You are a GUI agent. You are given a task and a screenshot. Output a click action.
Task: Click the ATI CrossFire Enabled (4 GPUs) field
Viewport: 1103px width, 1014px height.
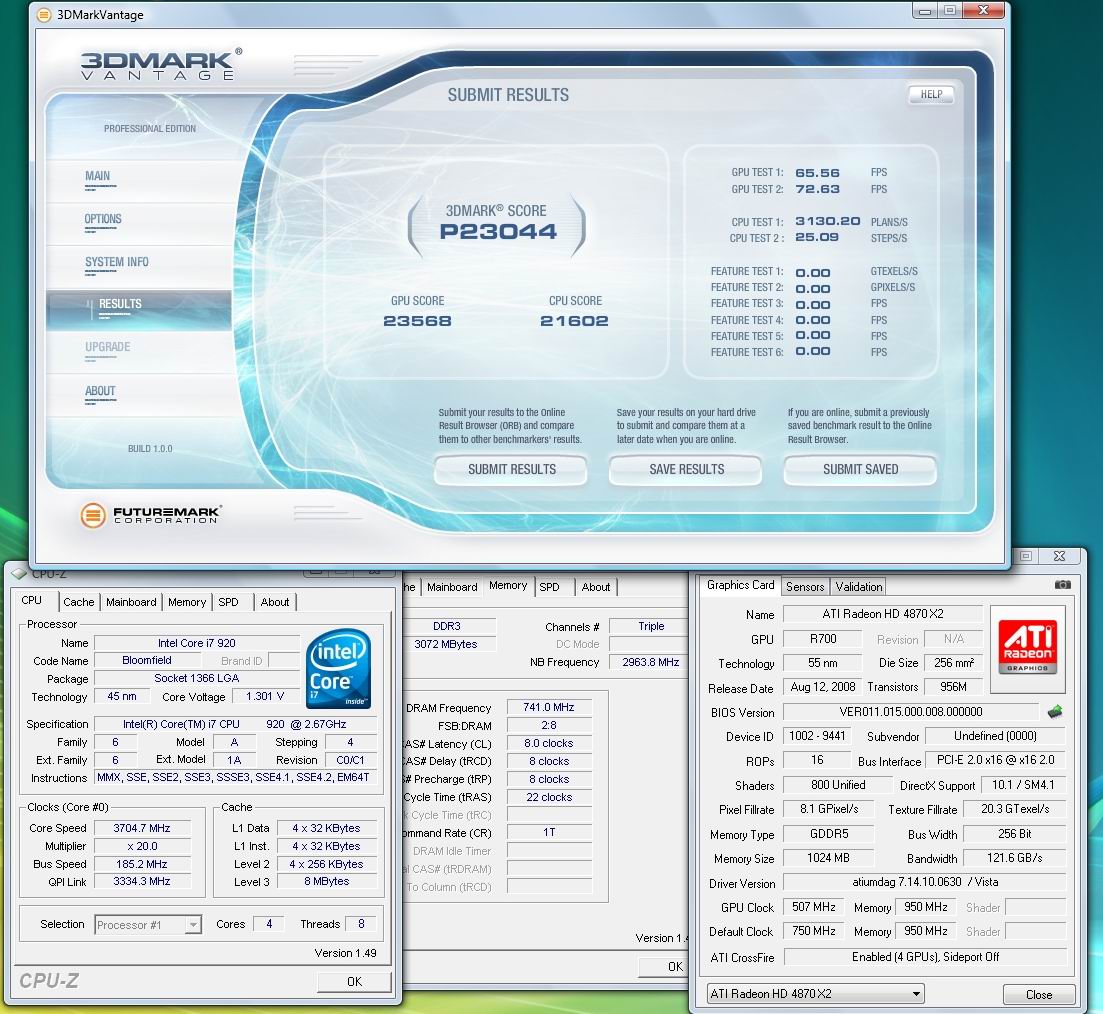(925, 957)
